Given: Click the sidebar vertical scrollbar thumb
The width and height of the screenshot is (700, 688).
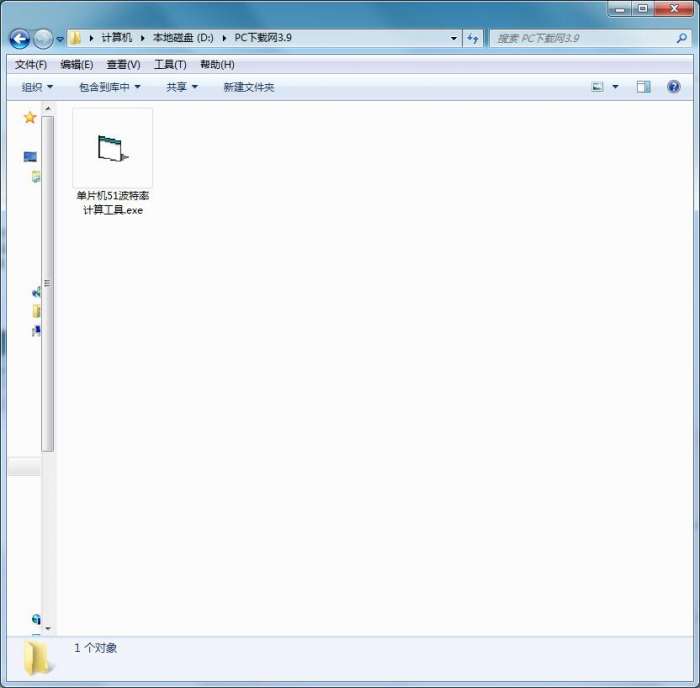Looking at the screenshot, I should click(48, 284).
